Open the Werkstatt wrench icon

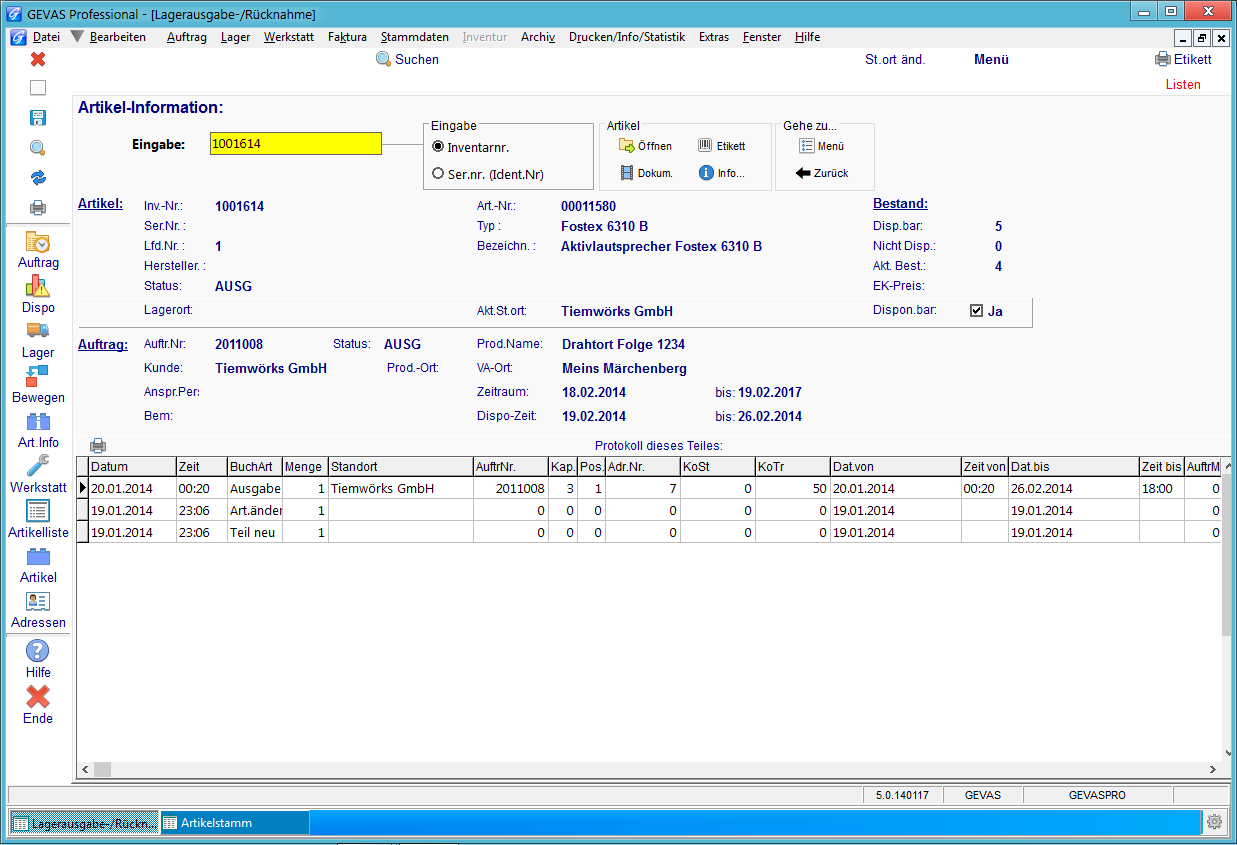click(38, 466)
